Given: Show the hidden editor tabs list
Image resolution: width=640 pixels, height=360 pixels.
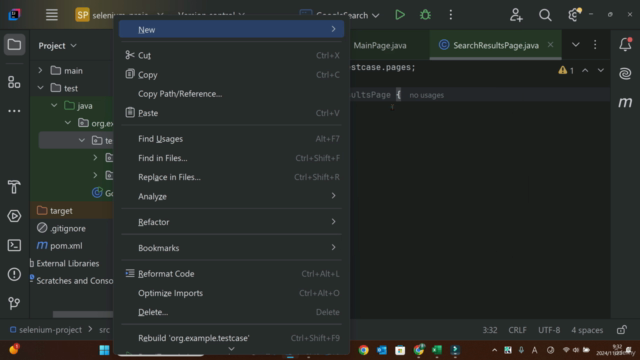Looking at the screenshot, I should [576, 45].
